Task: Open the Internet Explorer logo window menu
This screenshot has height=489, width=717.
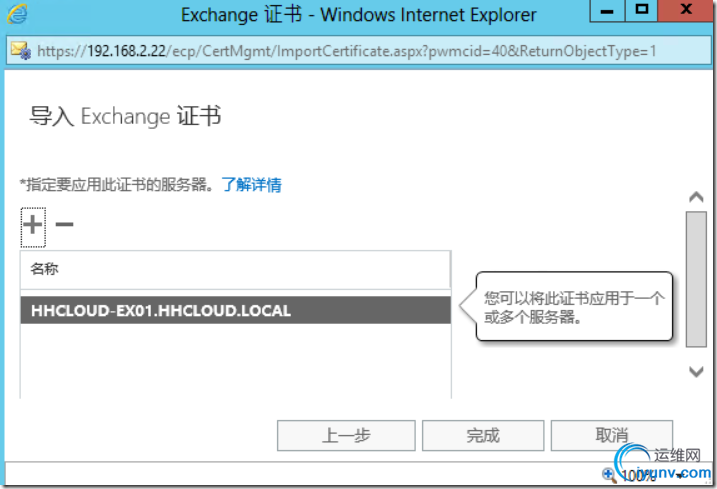Action: [x=17, y=14]
